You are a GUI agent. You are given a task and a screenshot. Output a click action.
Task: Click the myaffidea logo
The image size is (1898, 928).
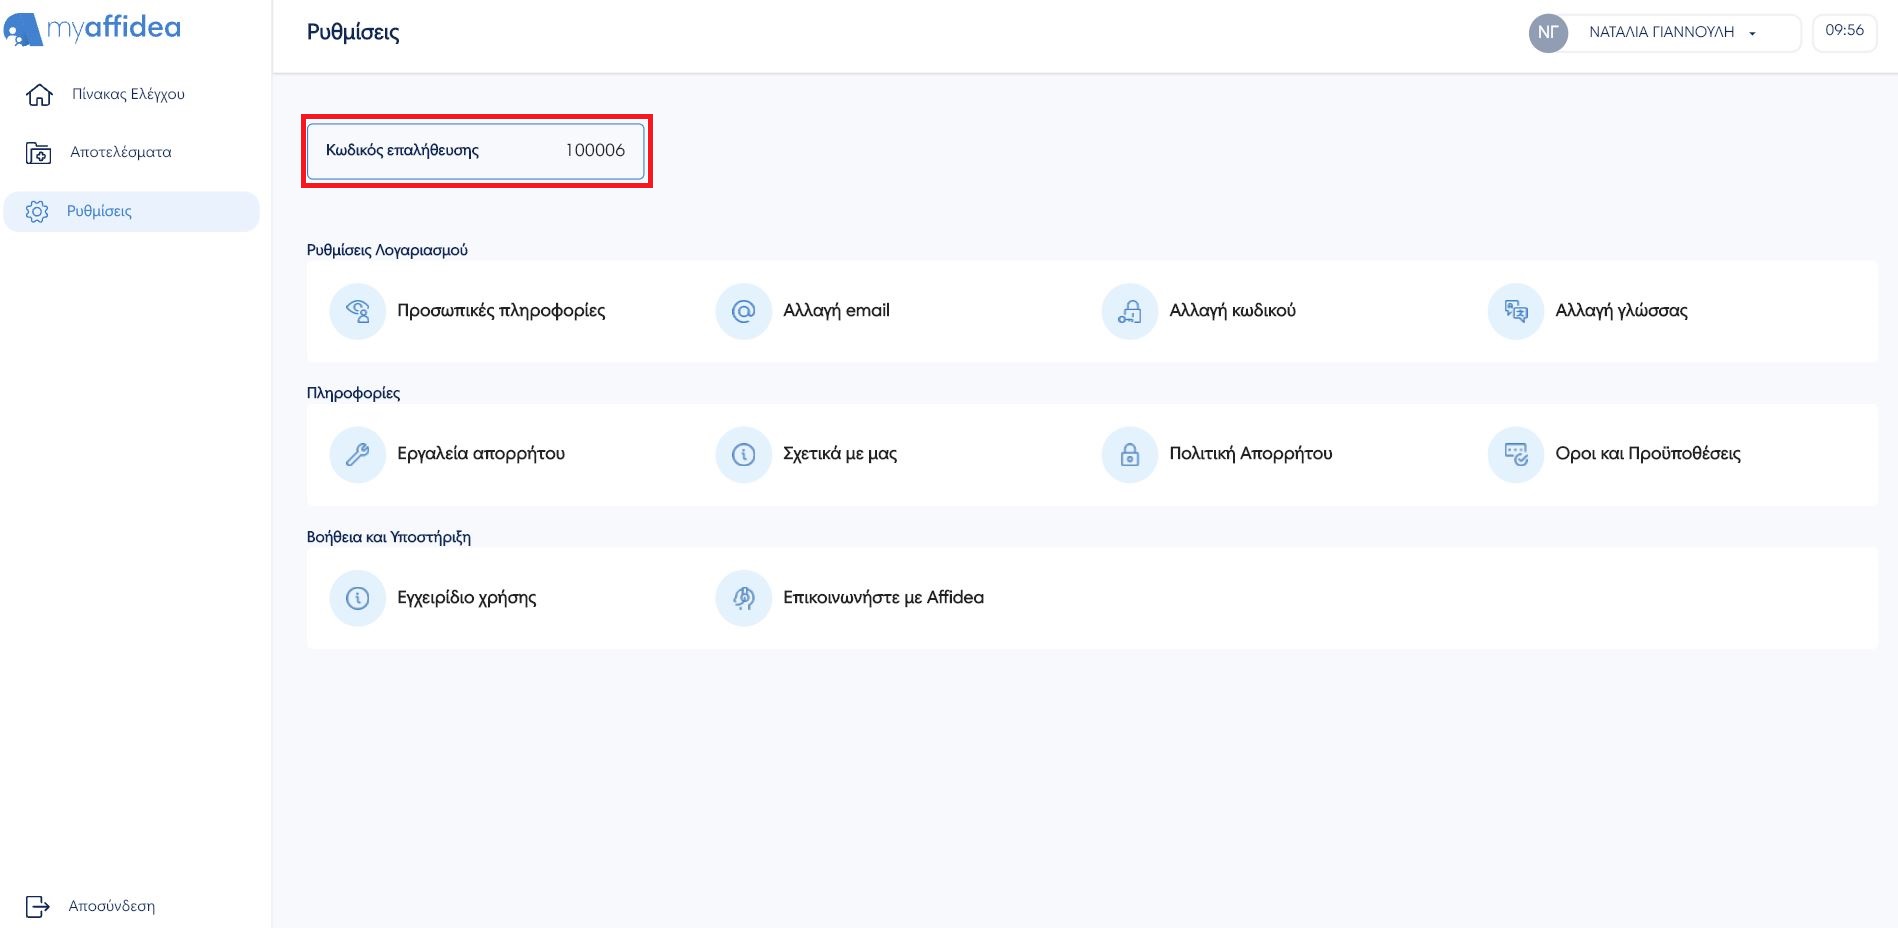[93, 28]
